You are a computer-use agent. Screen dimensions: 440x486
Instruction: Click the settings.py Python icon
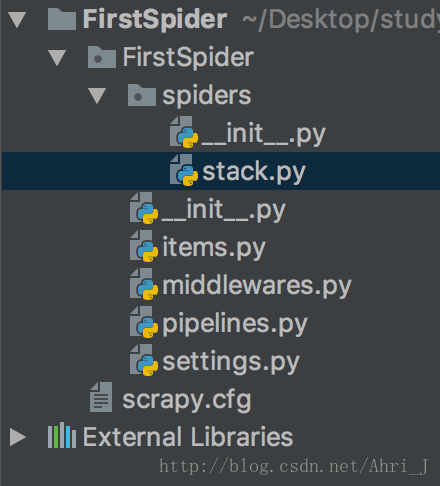[144, 360]
